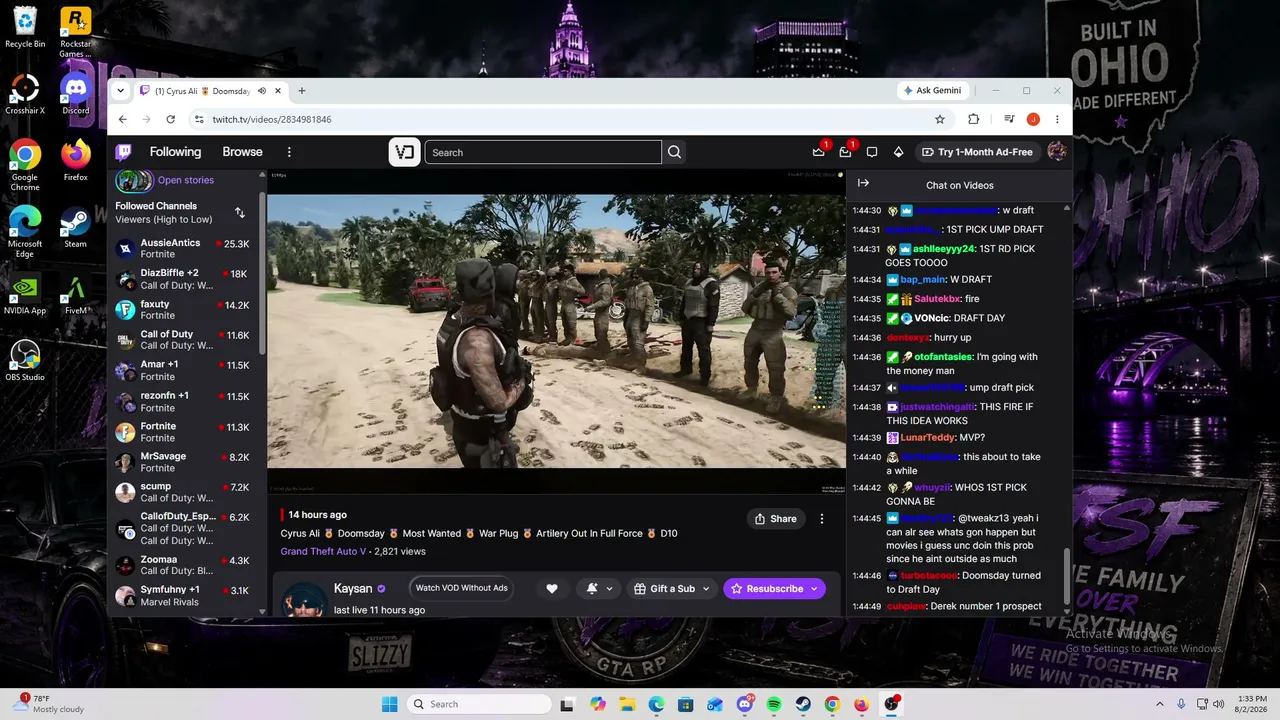Click the followed channels sidebar scrollbar

click(x=263, y=275)
